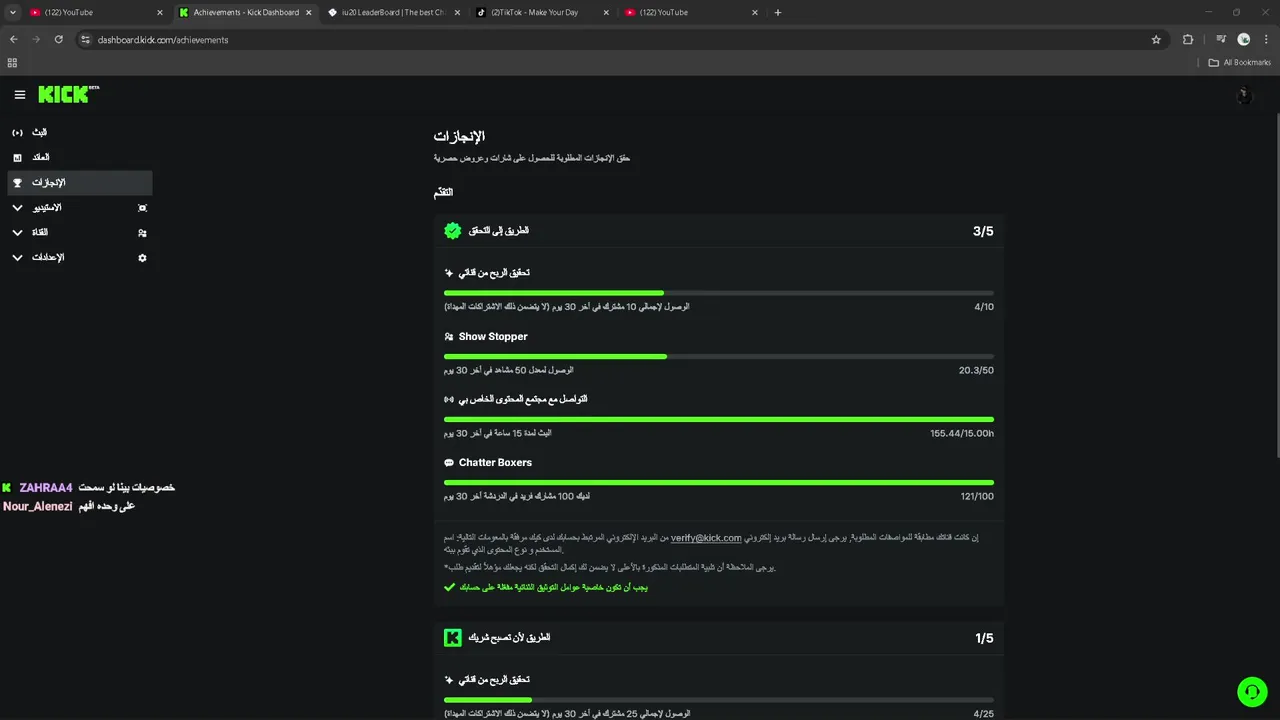Switch to YouTube tab left of Kick tab
Viewport: 1280px width, 720px height.
[x=97, y=12]
